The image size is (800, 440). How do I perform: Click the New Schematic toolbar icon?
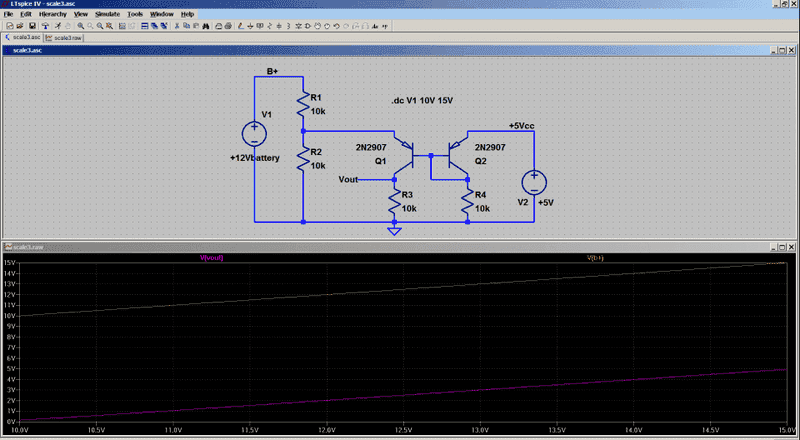tap(10, 26)
